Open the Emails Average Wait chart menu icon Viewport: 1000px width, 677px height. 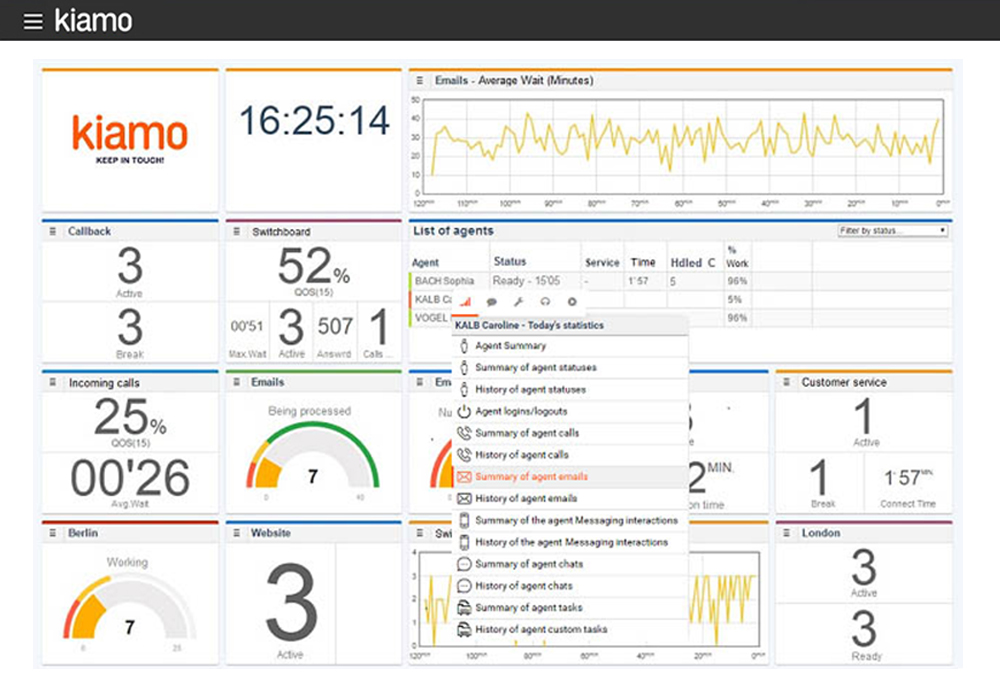coord(420,80)
